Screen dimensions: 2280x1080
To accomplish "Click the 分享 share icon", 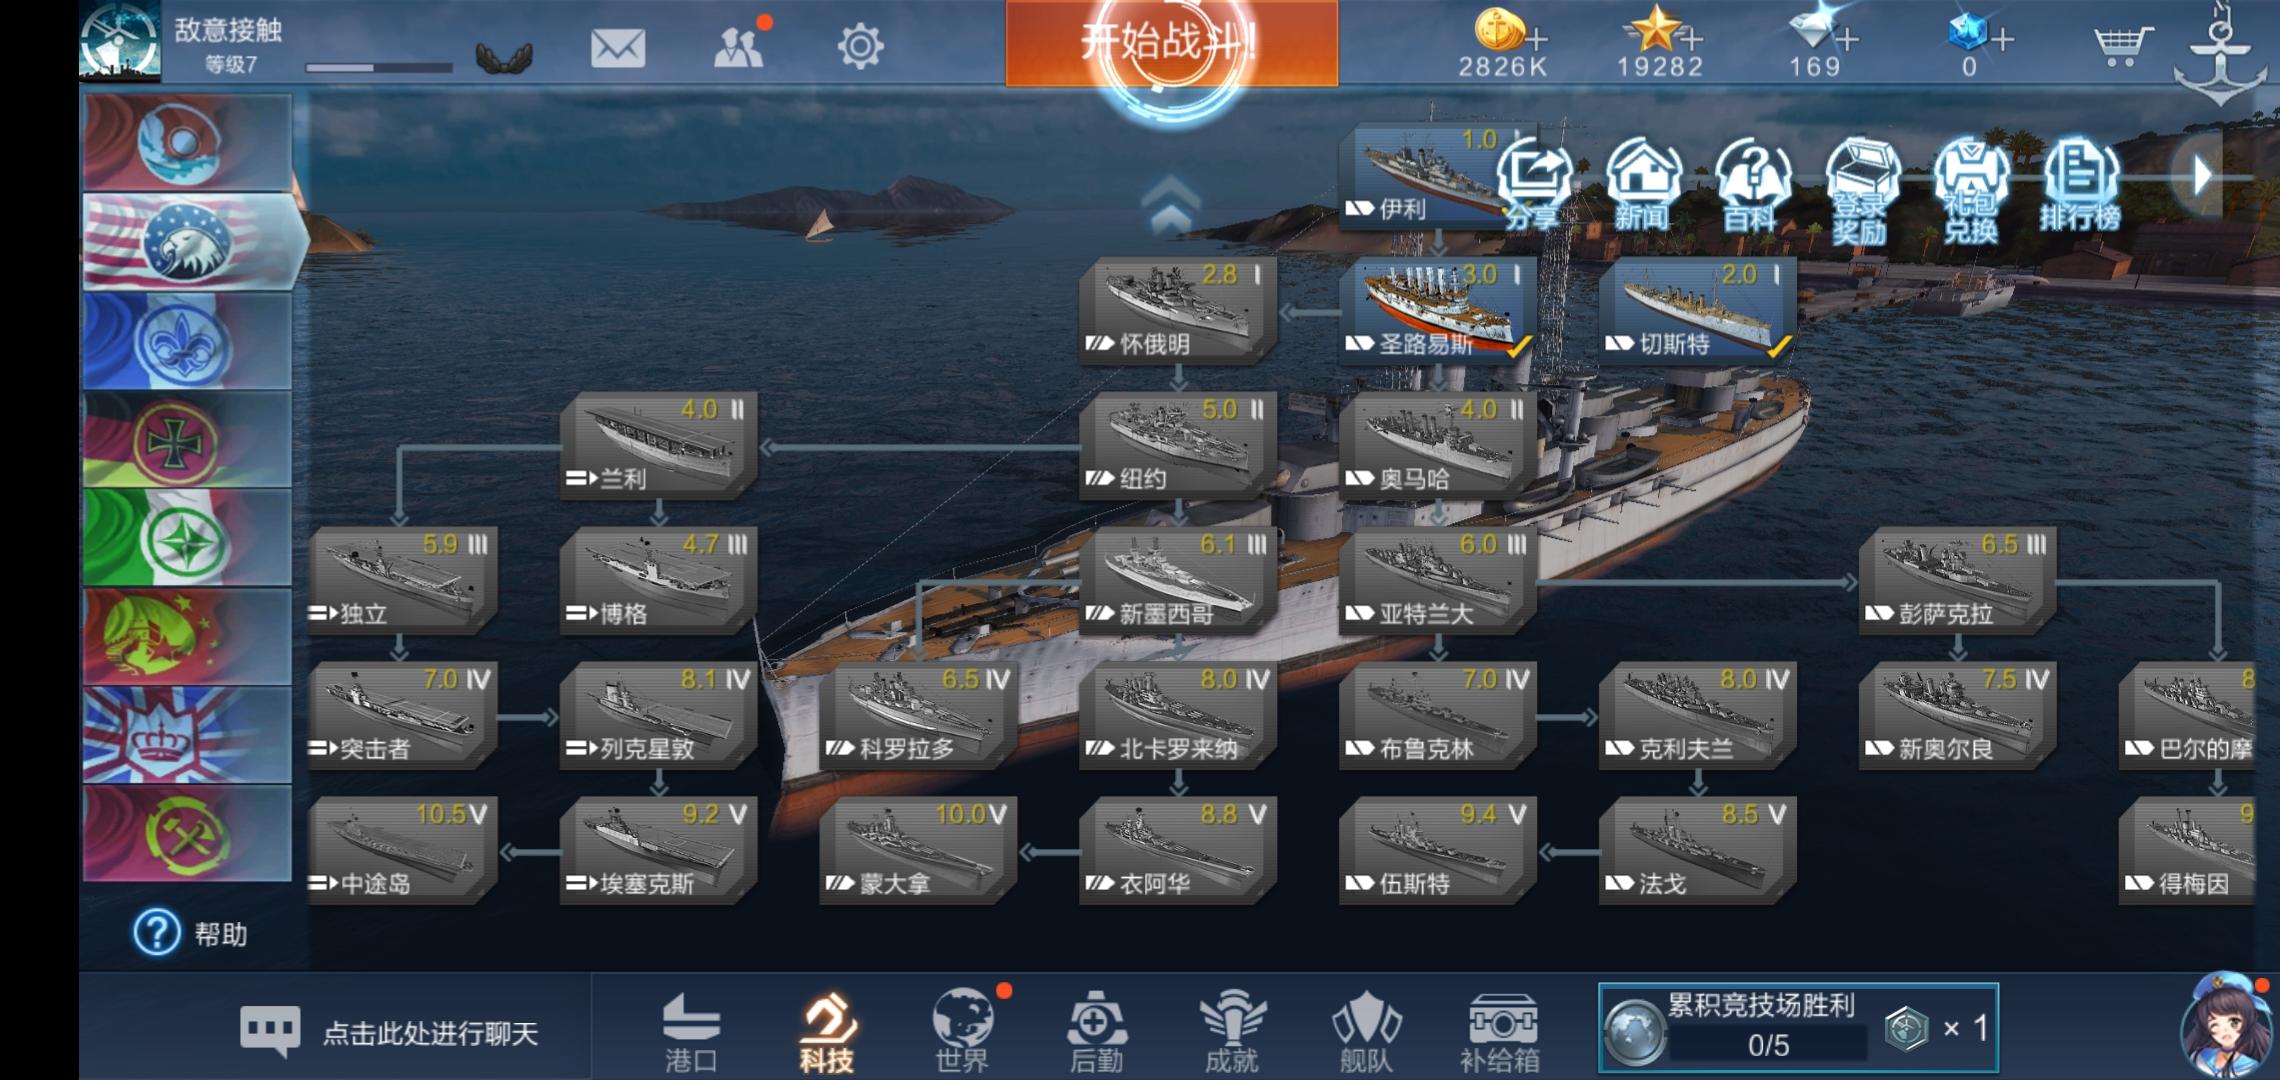I will (x=1533, y=185).
